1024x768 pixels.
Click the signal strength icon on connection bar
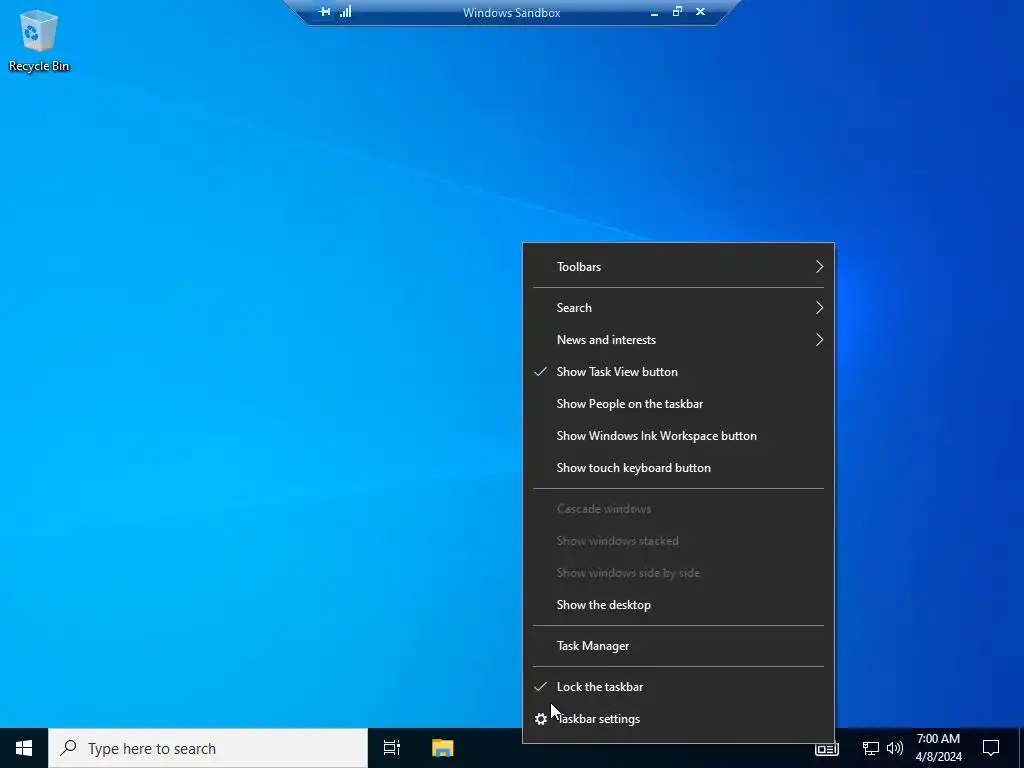coord(345,11)
